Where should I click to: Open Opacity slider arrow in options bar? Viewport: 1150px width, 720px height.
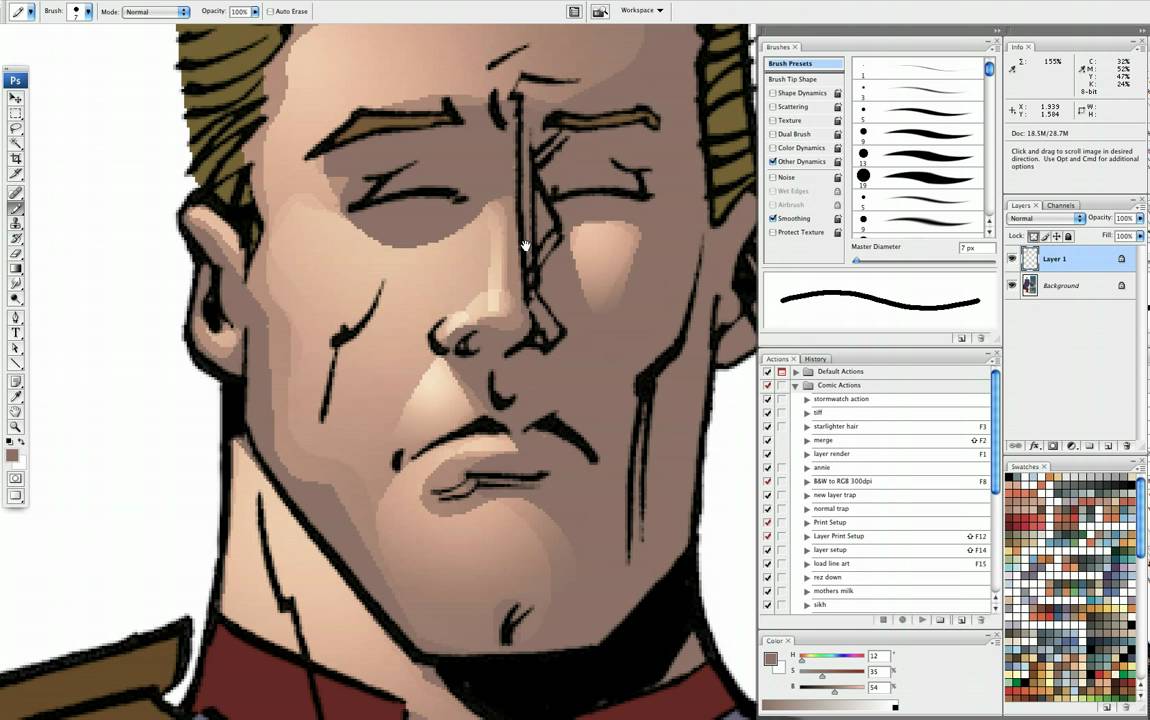pos(255,12)
